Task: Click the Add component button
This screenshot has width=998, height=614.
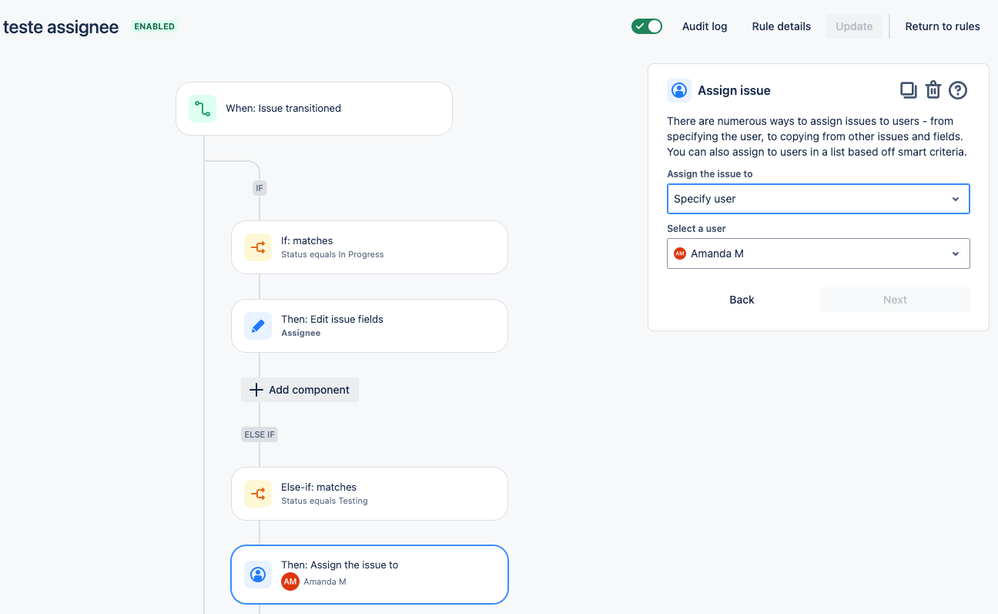Action: (x=300, y=390)
